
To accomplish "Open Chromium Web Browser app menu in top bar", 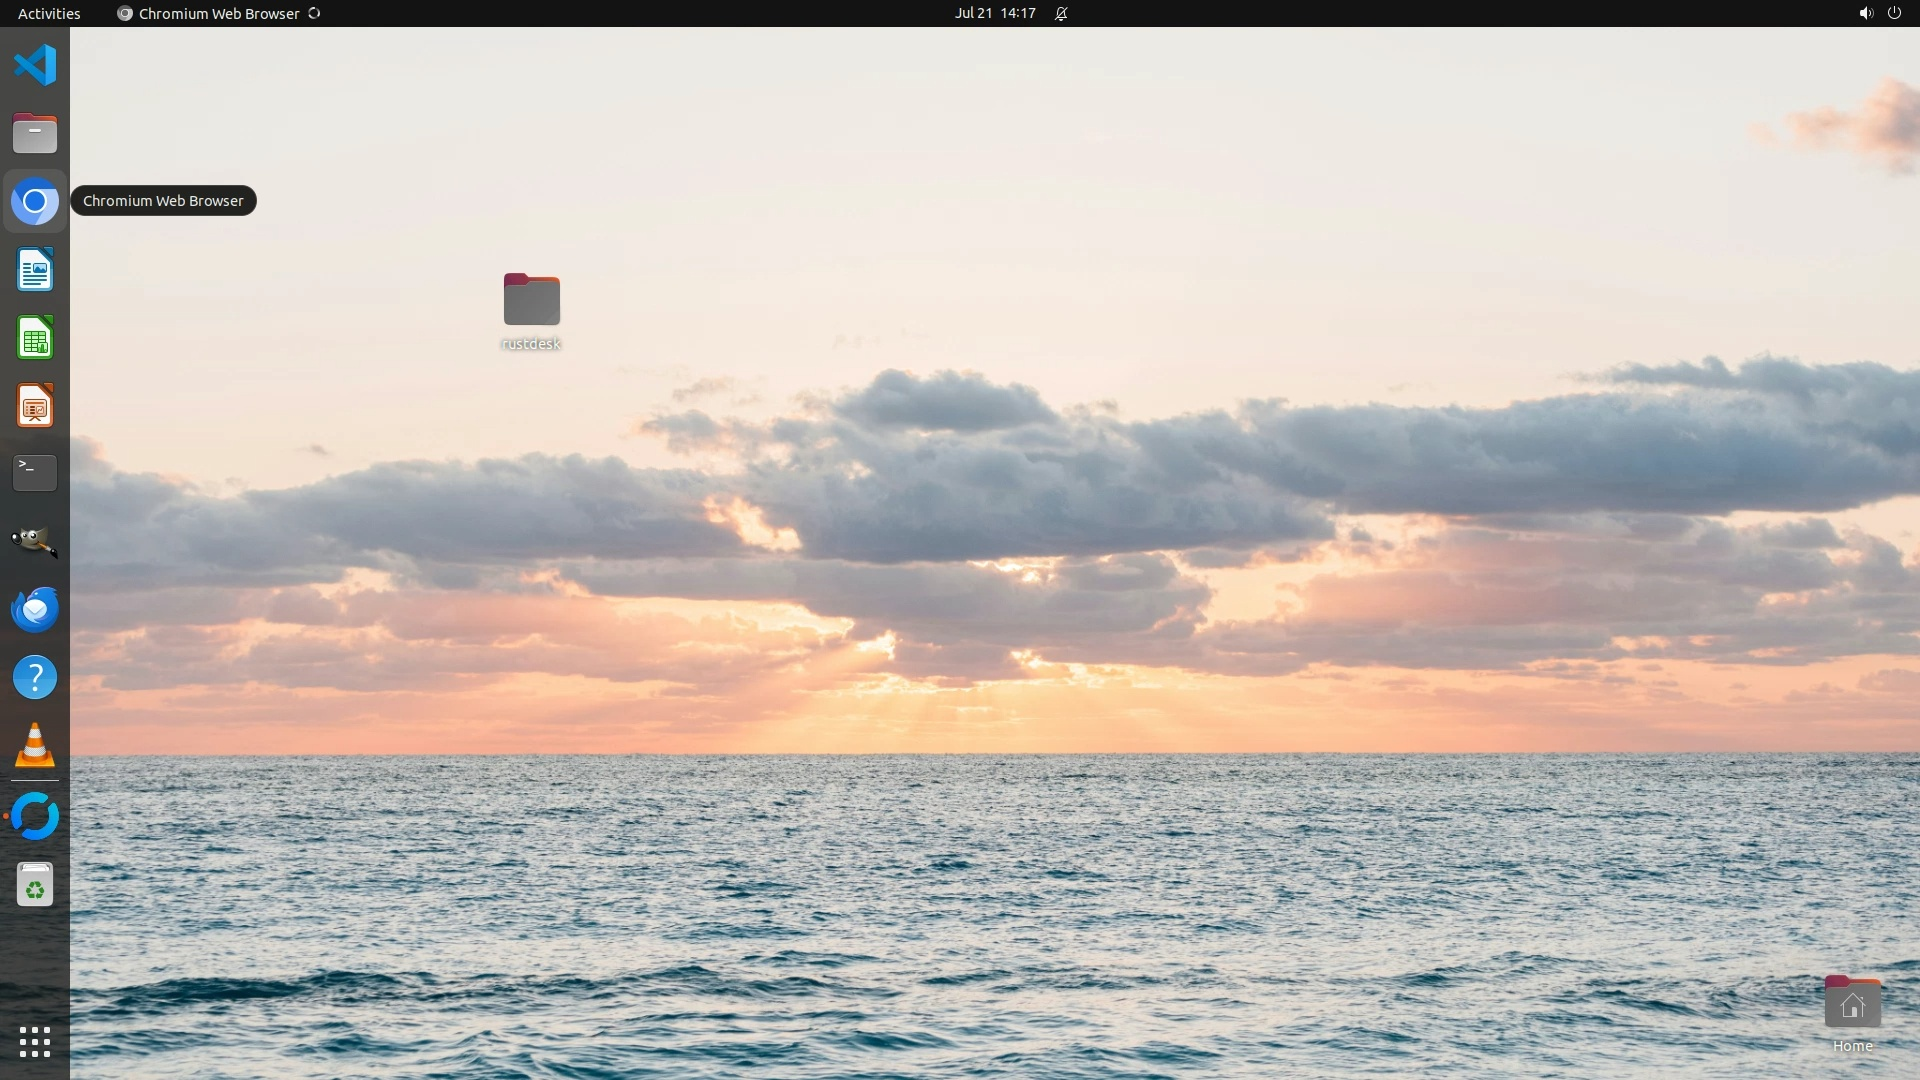I will tap(218, 13).
